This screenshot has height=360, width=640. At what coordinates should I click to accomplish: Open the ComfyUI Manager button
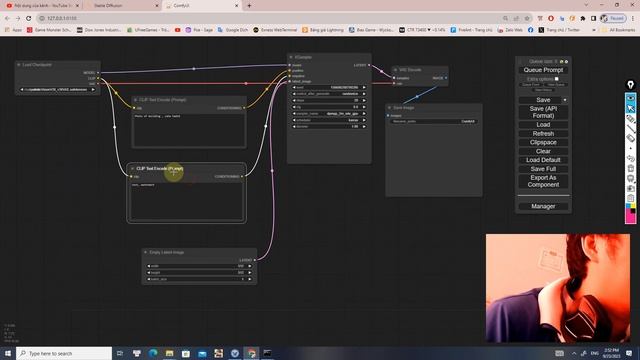pos(543,207)
